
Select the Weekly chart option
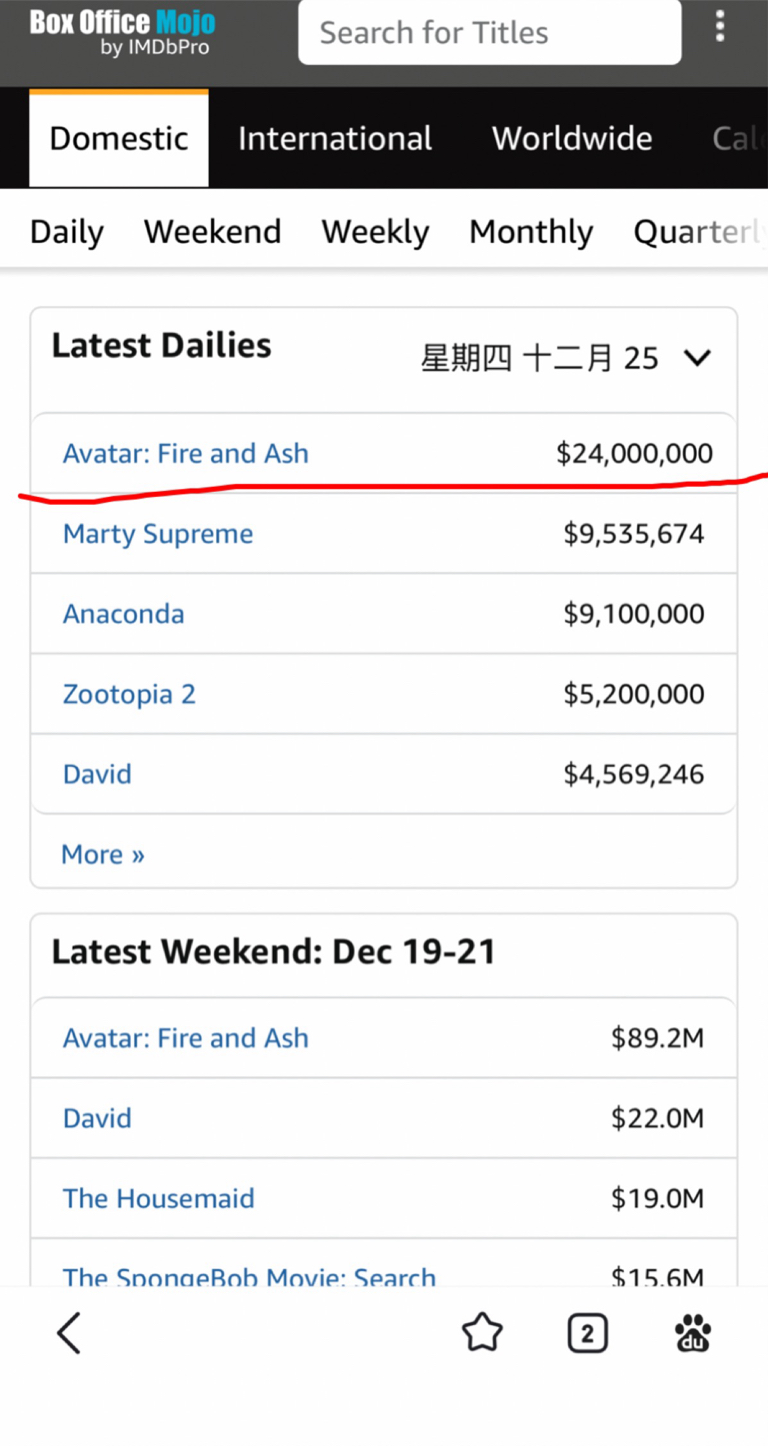click(375, 232)
